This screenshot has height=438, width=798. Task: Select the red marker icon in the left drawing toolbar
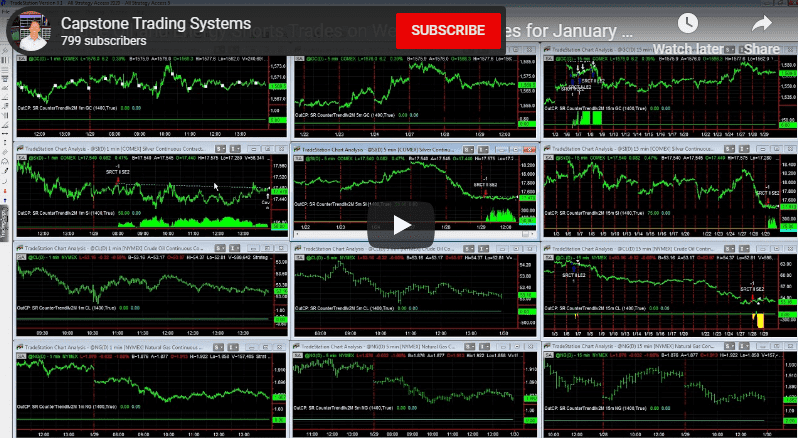point(5,190)
